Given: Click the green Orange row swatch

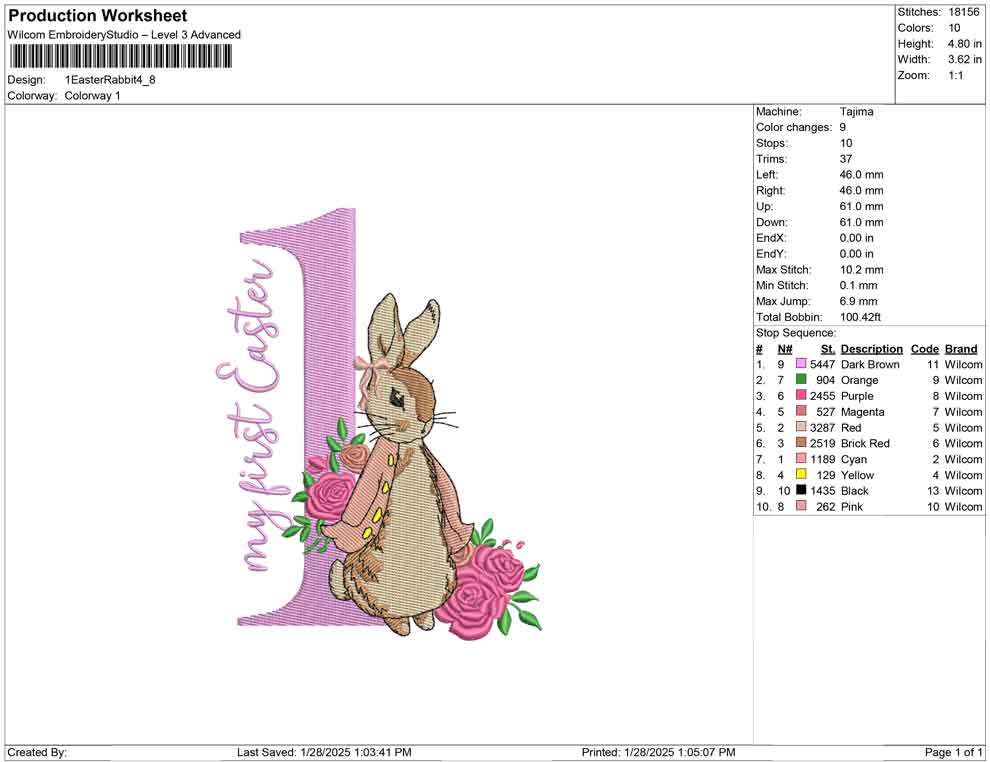Looking at the screenshot, I should pos(801,379).
